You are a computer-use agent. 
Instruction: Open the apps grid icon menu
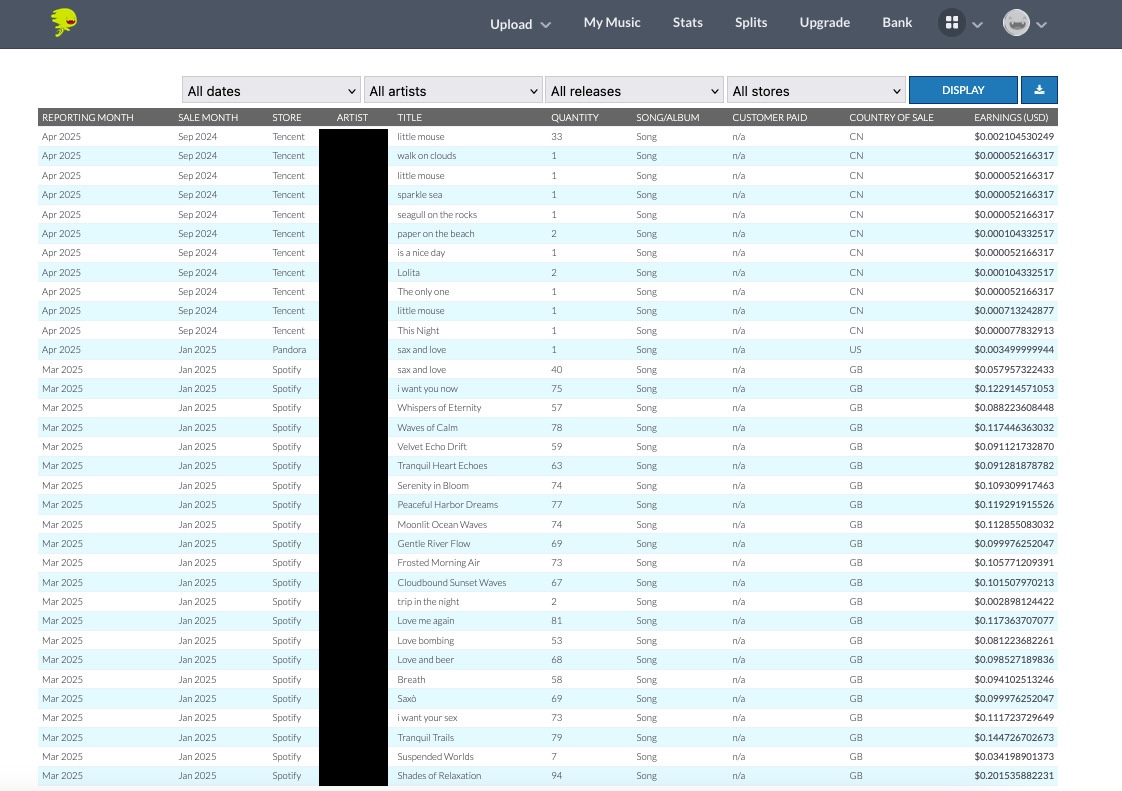(952, 23)
